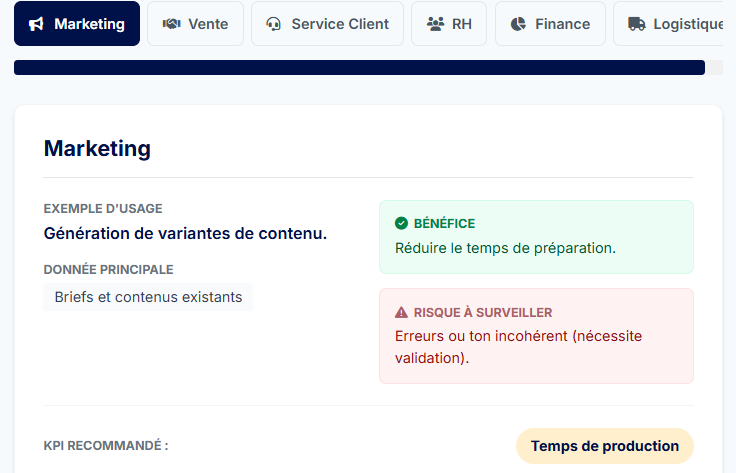Switch to the Vente tab

pyautogui.click(x=195, y=23)
